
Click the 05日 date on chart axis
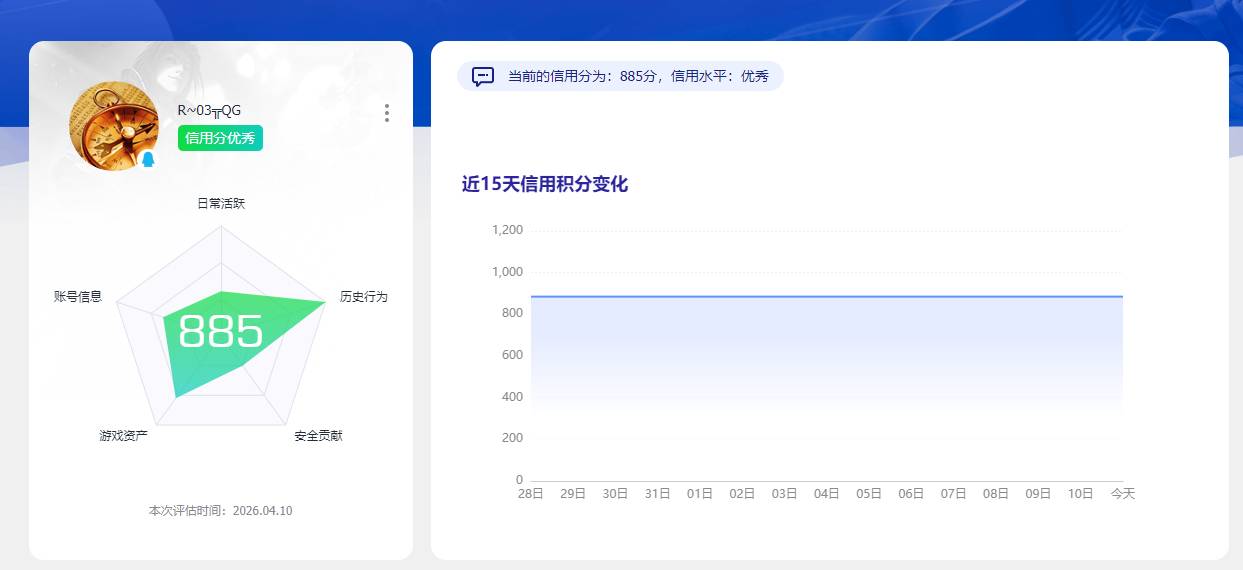(x=869, y=494)
